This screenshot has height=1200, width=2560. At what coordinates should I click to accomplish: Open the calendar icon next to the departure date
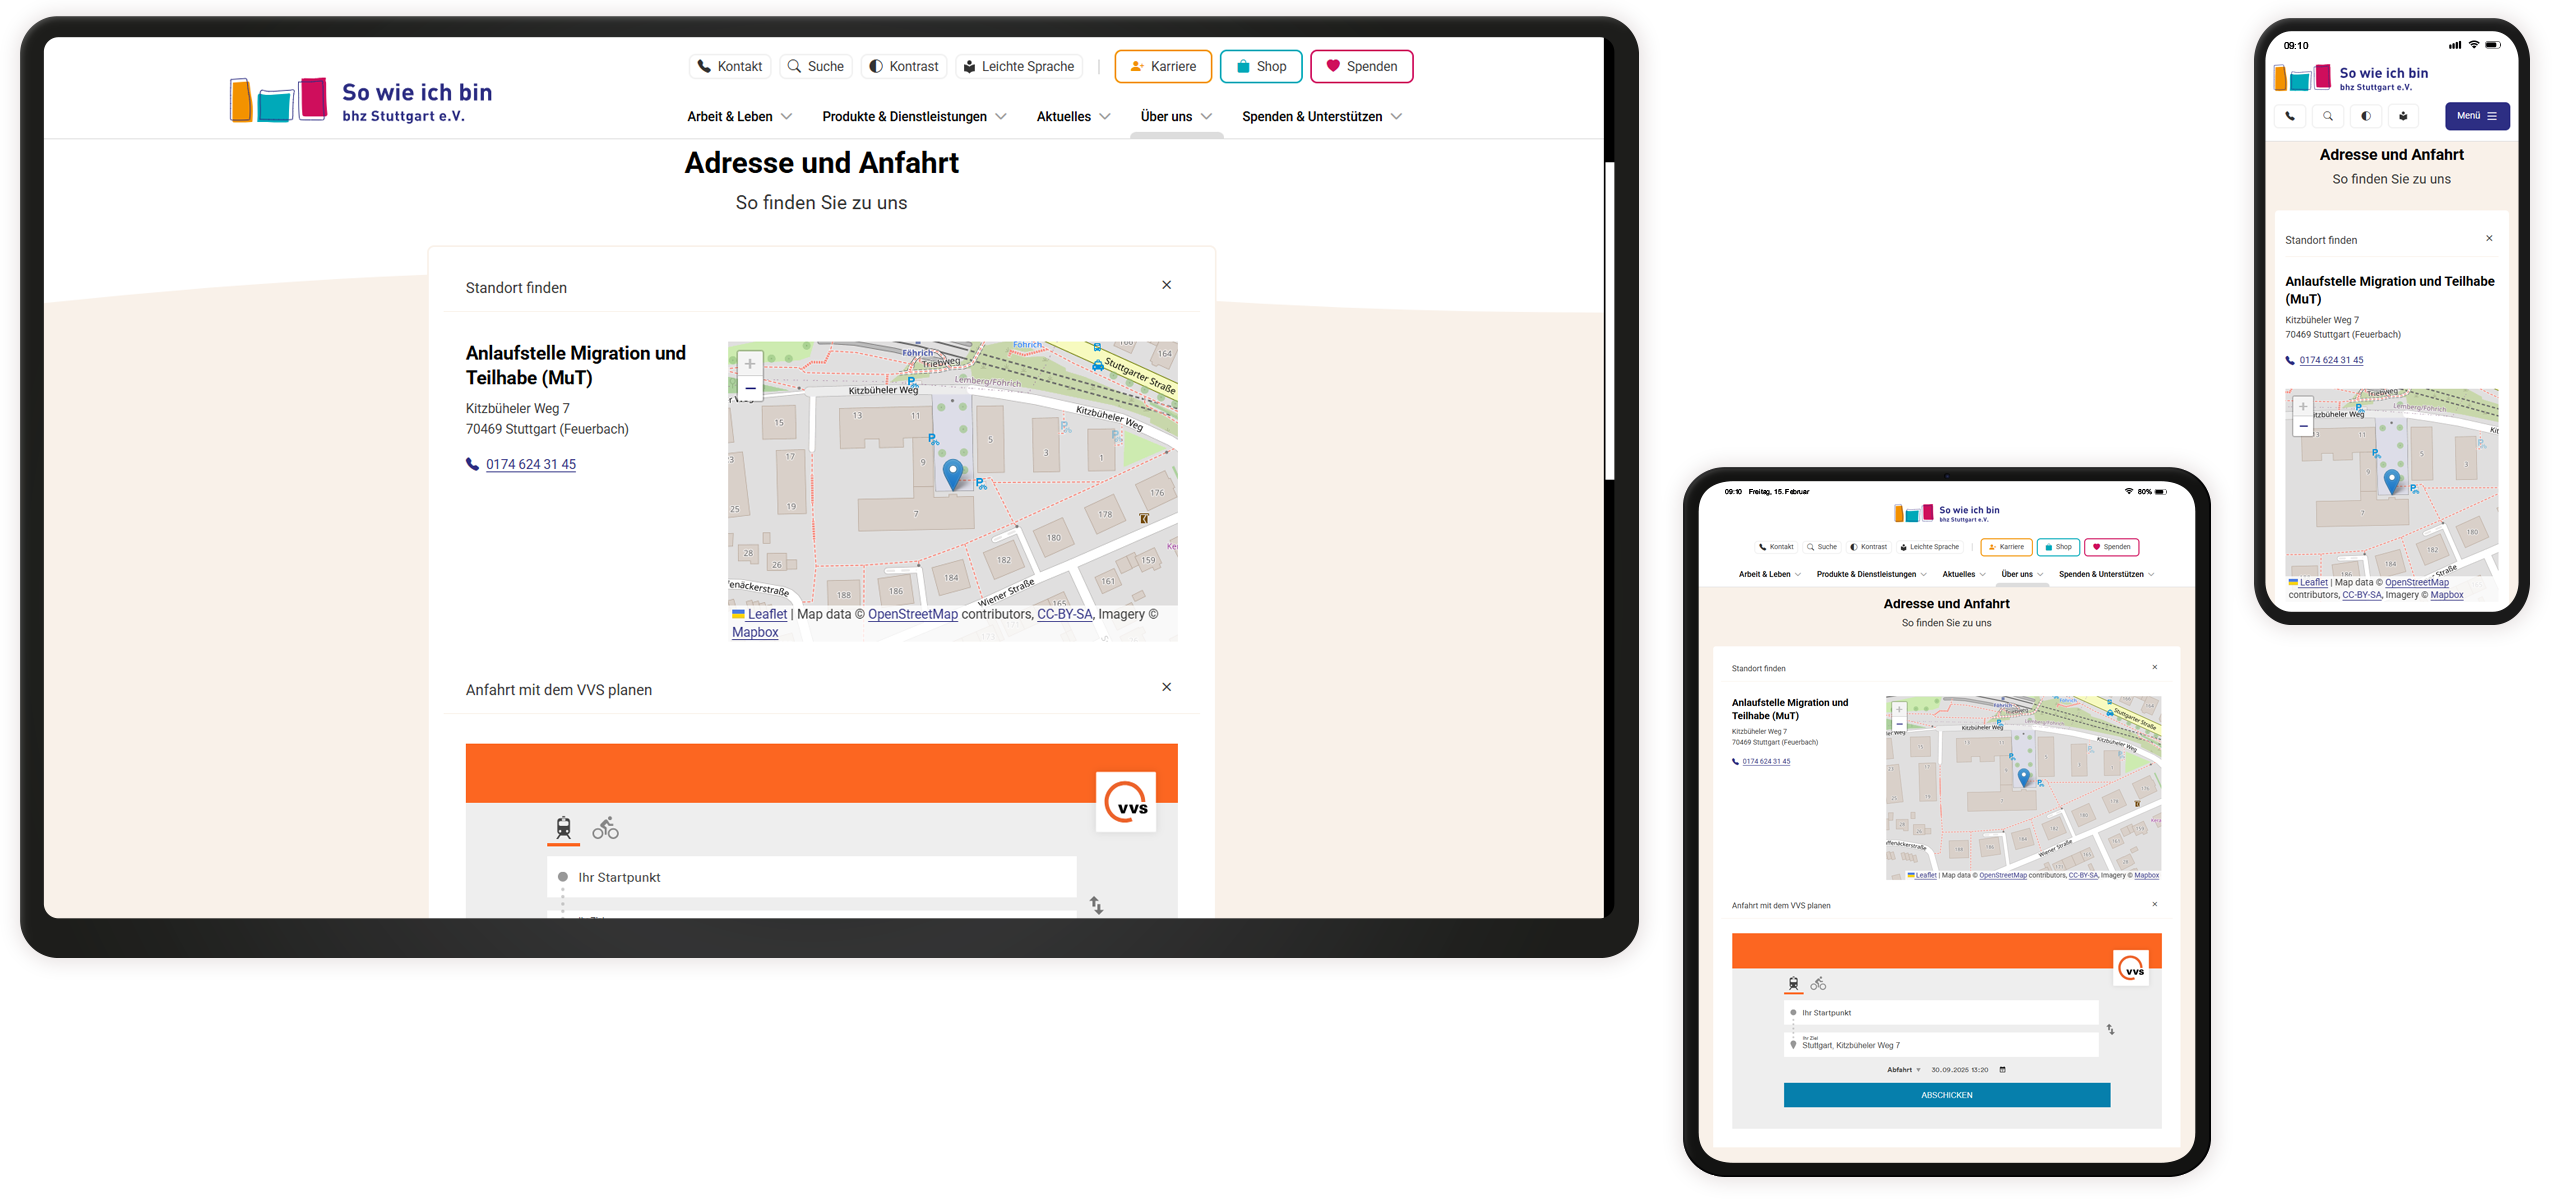click(x=2003, y=1069)
